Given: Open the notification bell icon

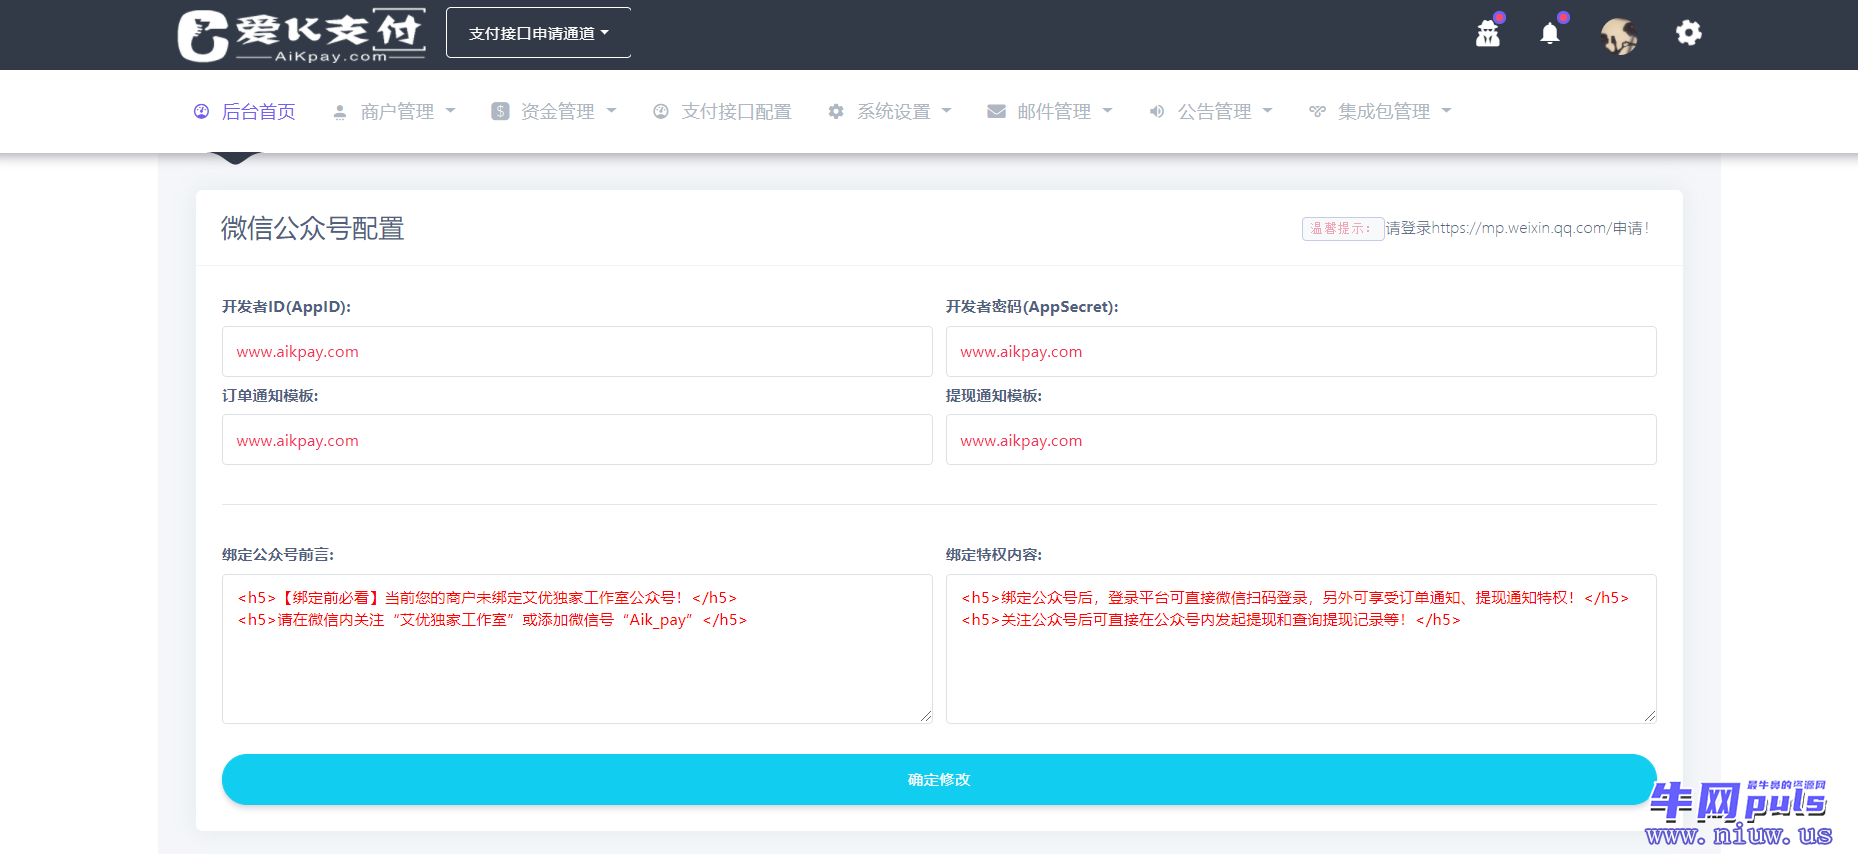Looking at the screenshot, I should [x=1550, y=33].
